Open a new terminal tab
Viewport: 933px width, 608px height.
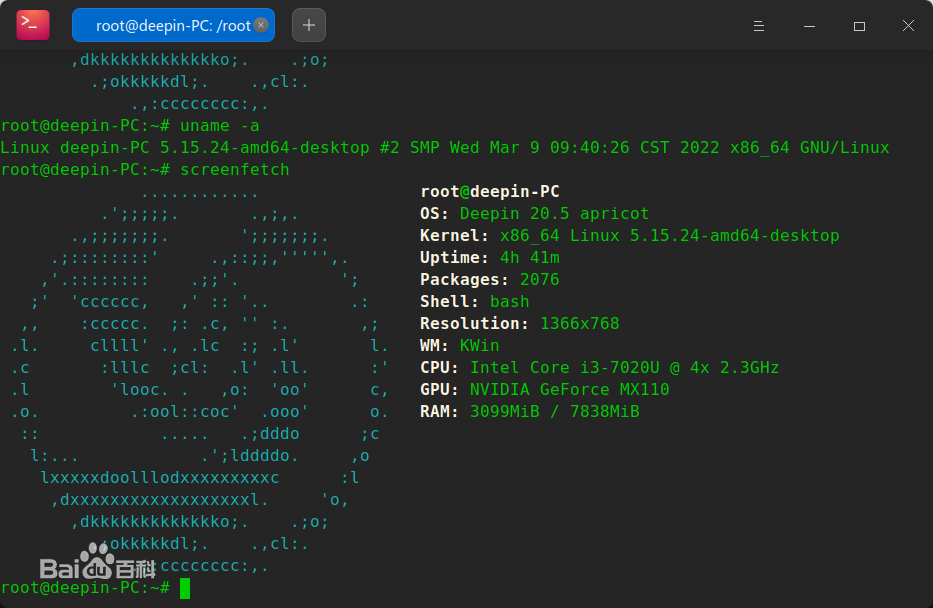tap(308, 25)
